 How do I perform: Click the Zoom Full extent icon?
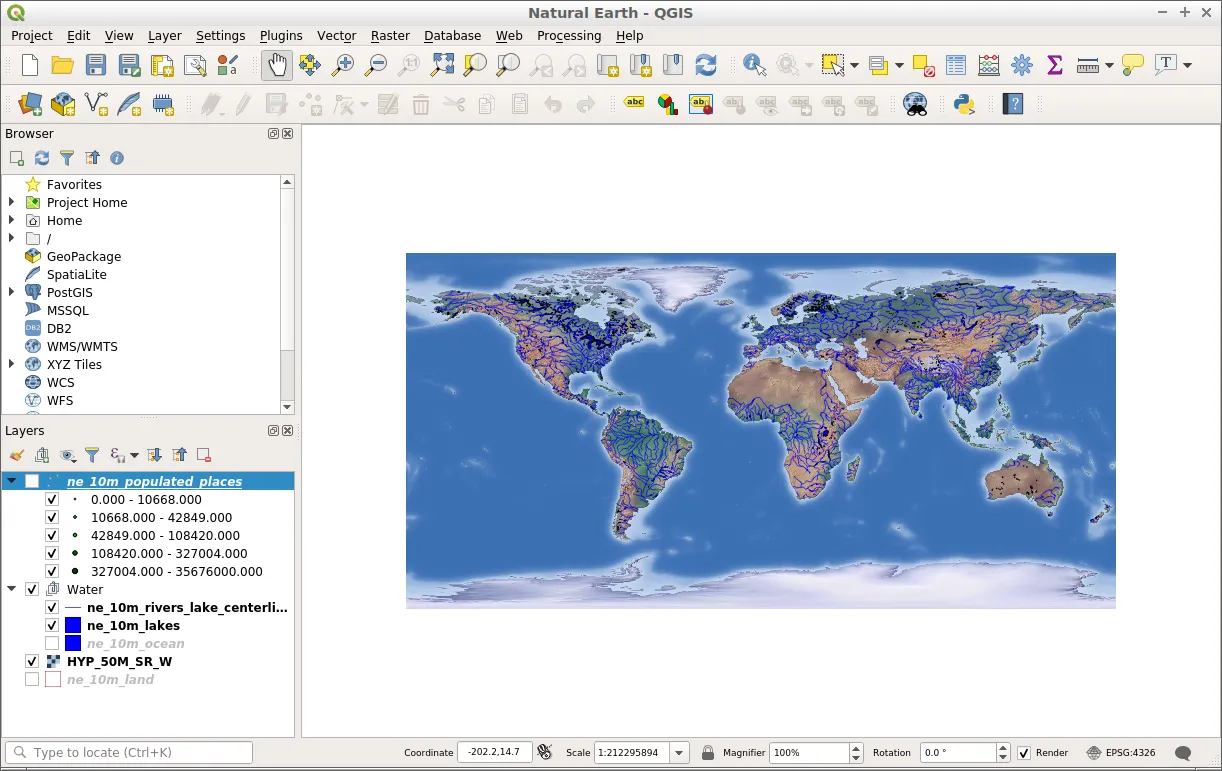coord(442,66)
